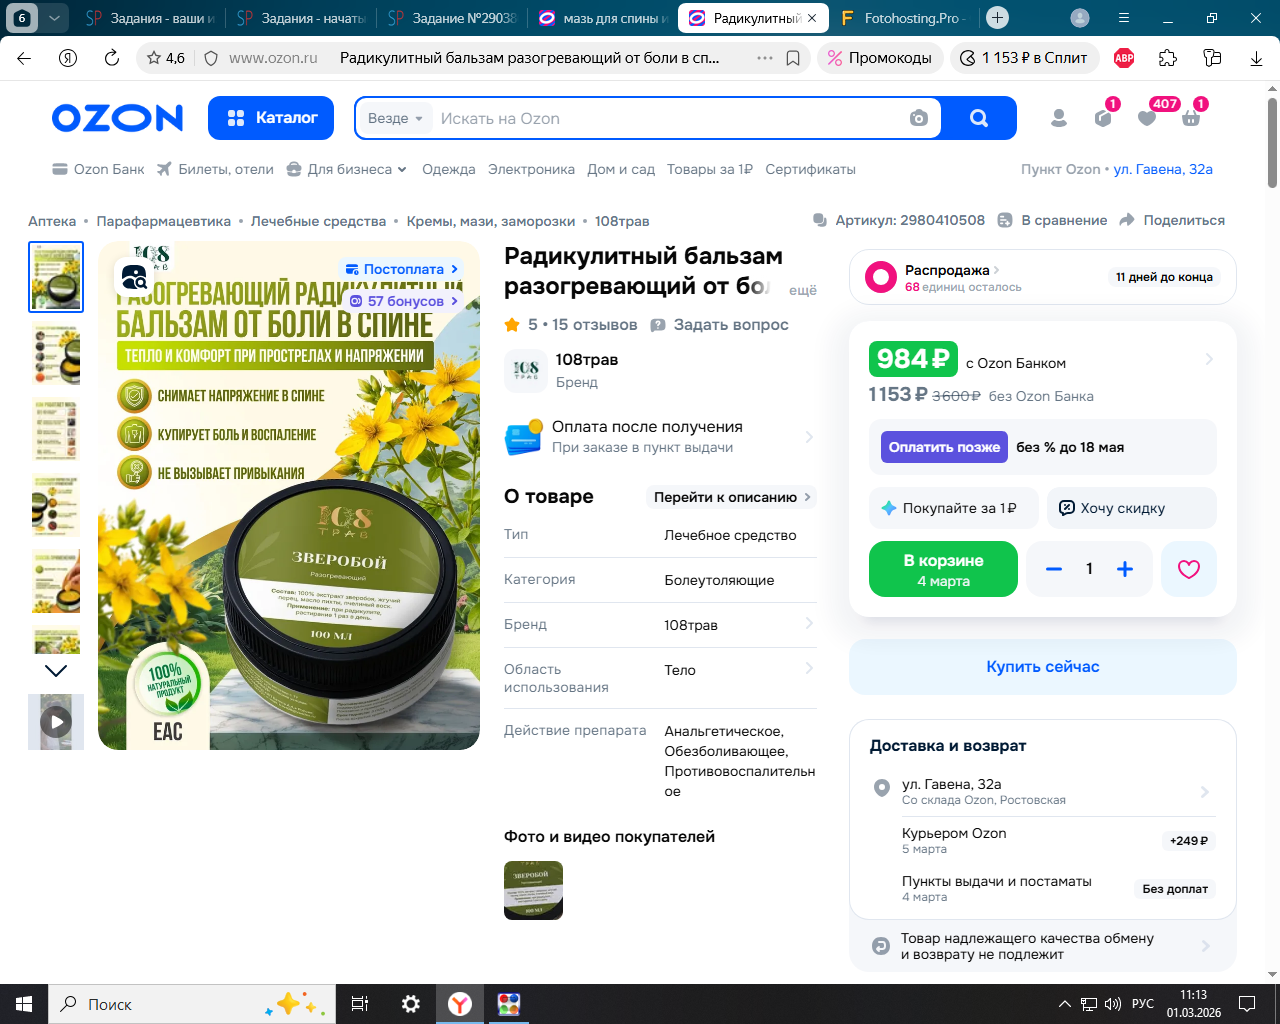Increase quantity with plus button
1280x1024 pixels.
tap(1125, 569)
